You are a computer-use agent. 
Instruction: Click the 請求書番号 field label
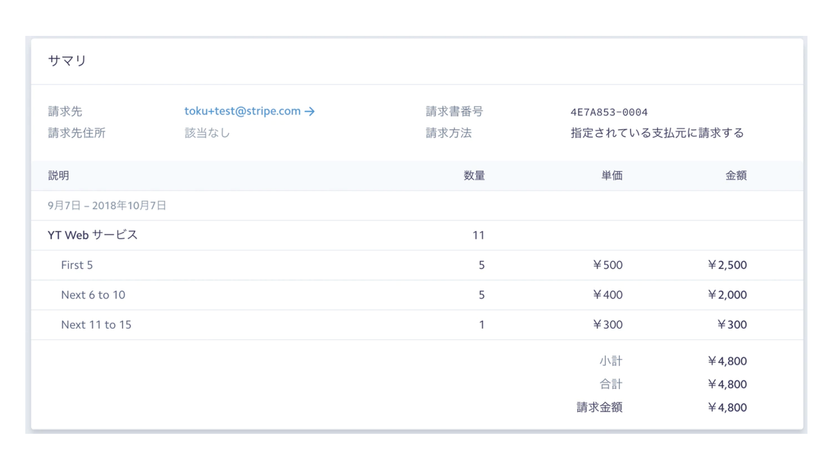click(454, 112)
